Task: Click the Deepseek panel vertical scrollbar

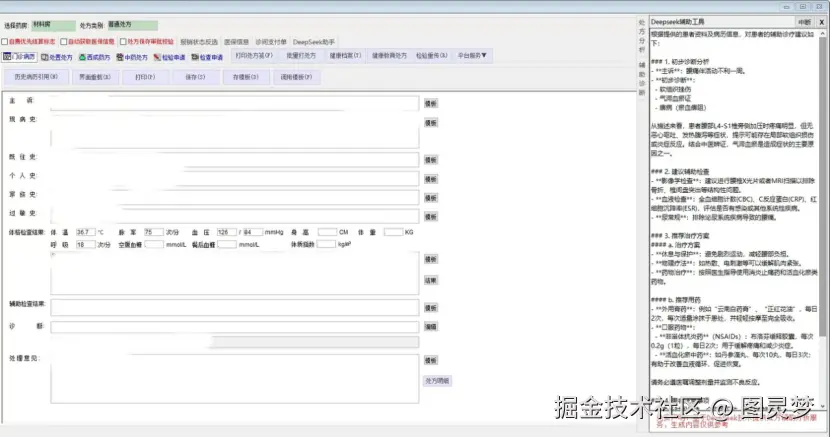Action: coord(823,218)
